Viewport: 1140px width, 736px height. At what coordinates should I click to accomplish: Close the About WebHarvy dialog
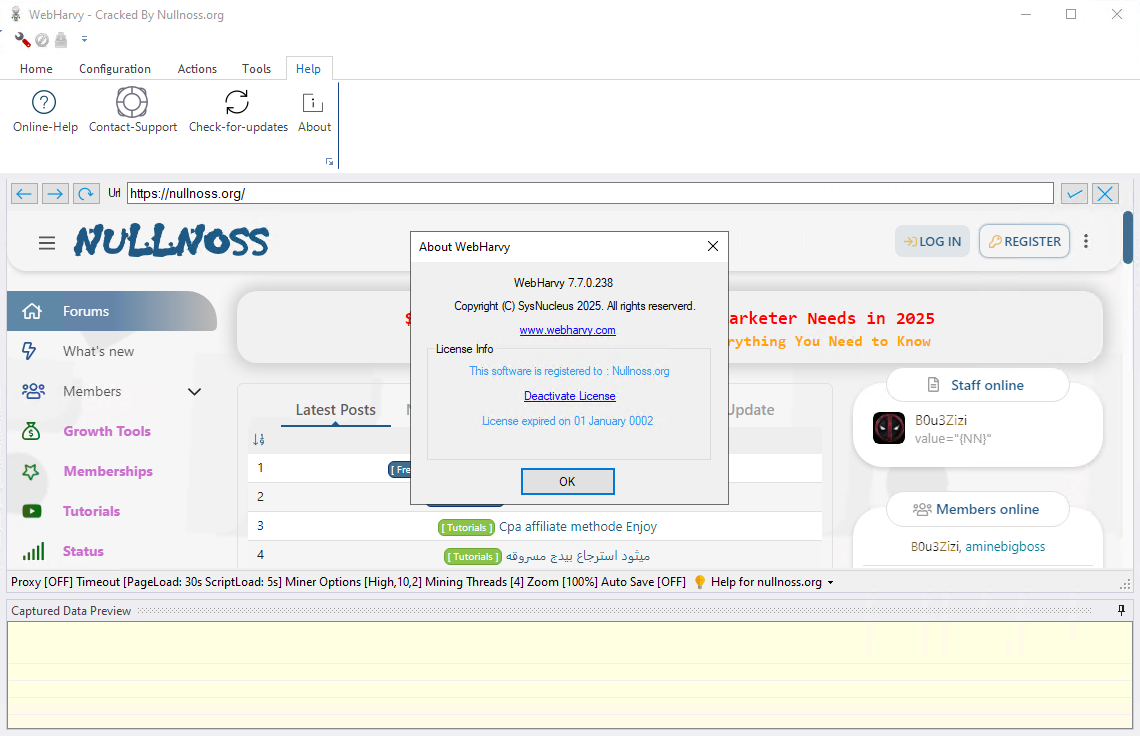click(712, 247)
